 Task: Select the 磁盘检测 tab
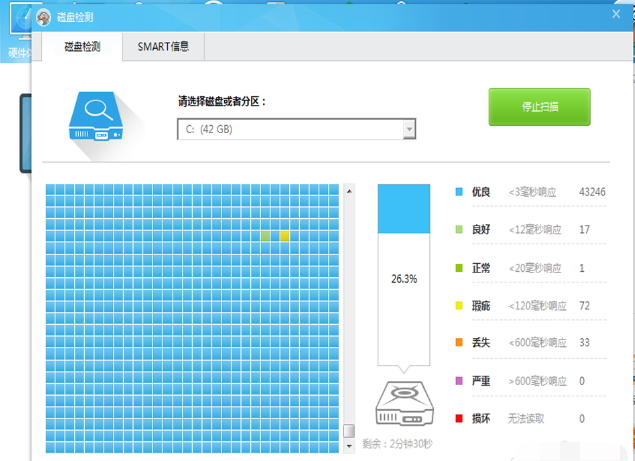pyautogui.click(x=83, y=46)
